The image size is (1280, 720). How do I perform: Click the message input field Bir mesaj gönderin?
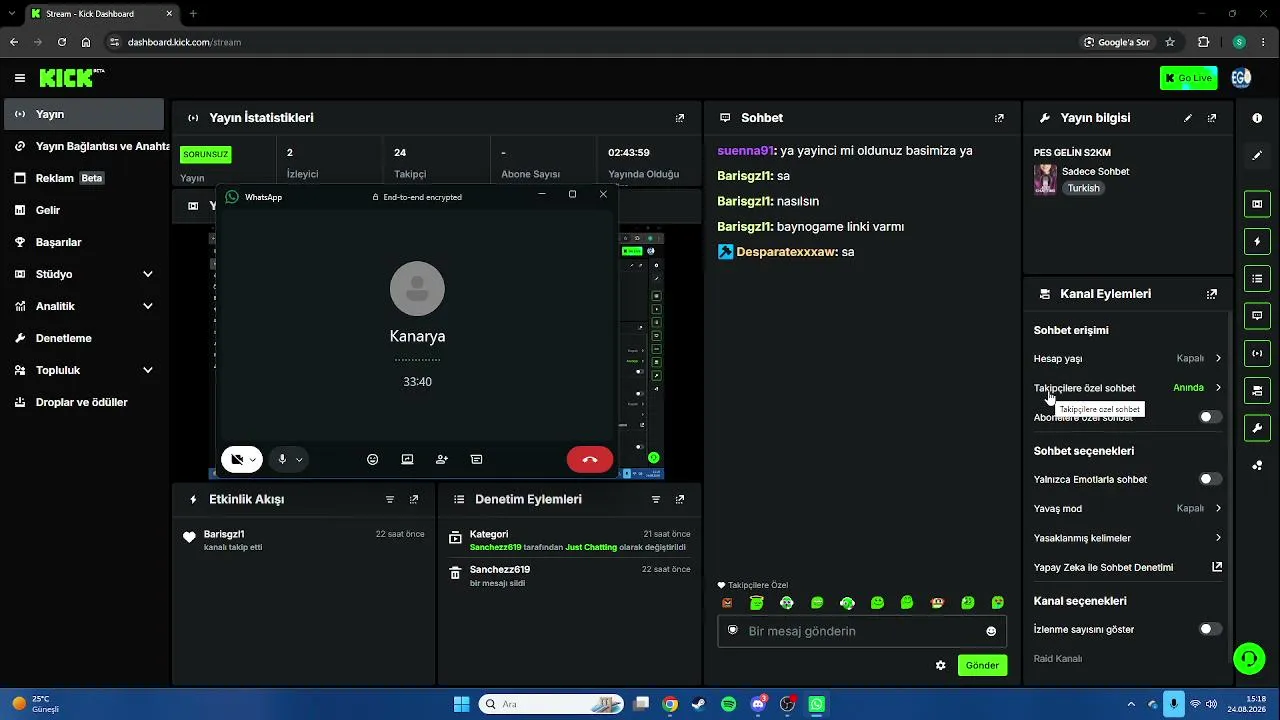[x=862, y=631]
